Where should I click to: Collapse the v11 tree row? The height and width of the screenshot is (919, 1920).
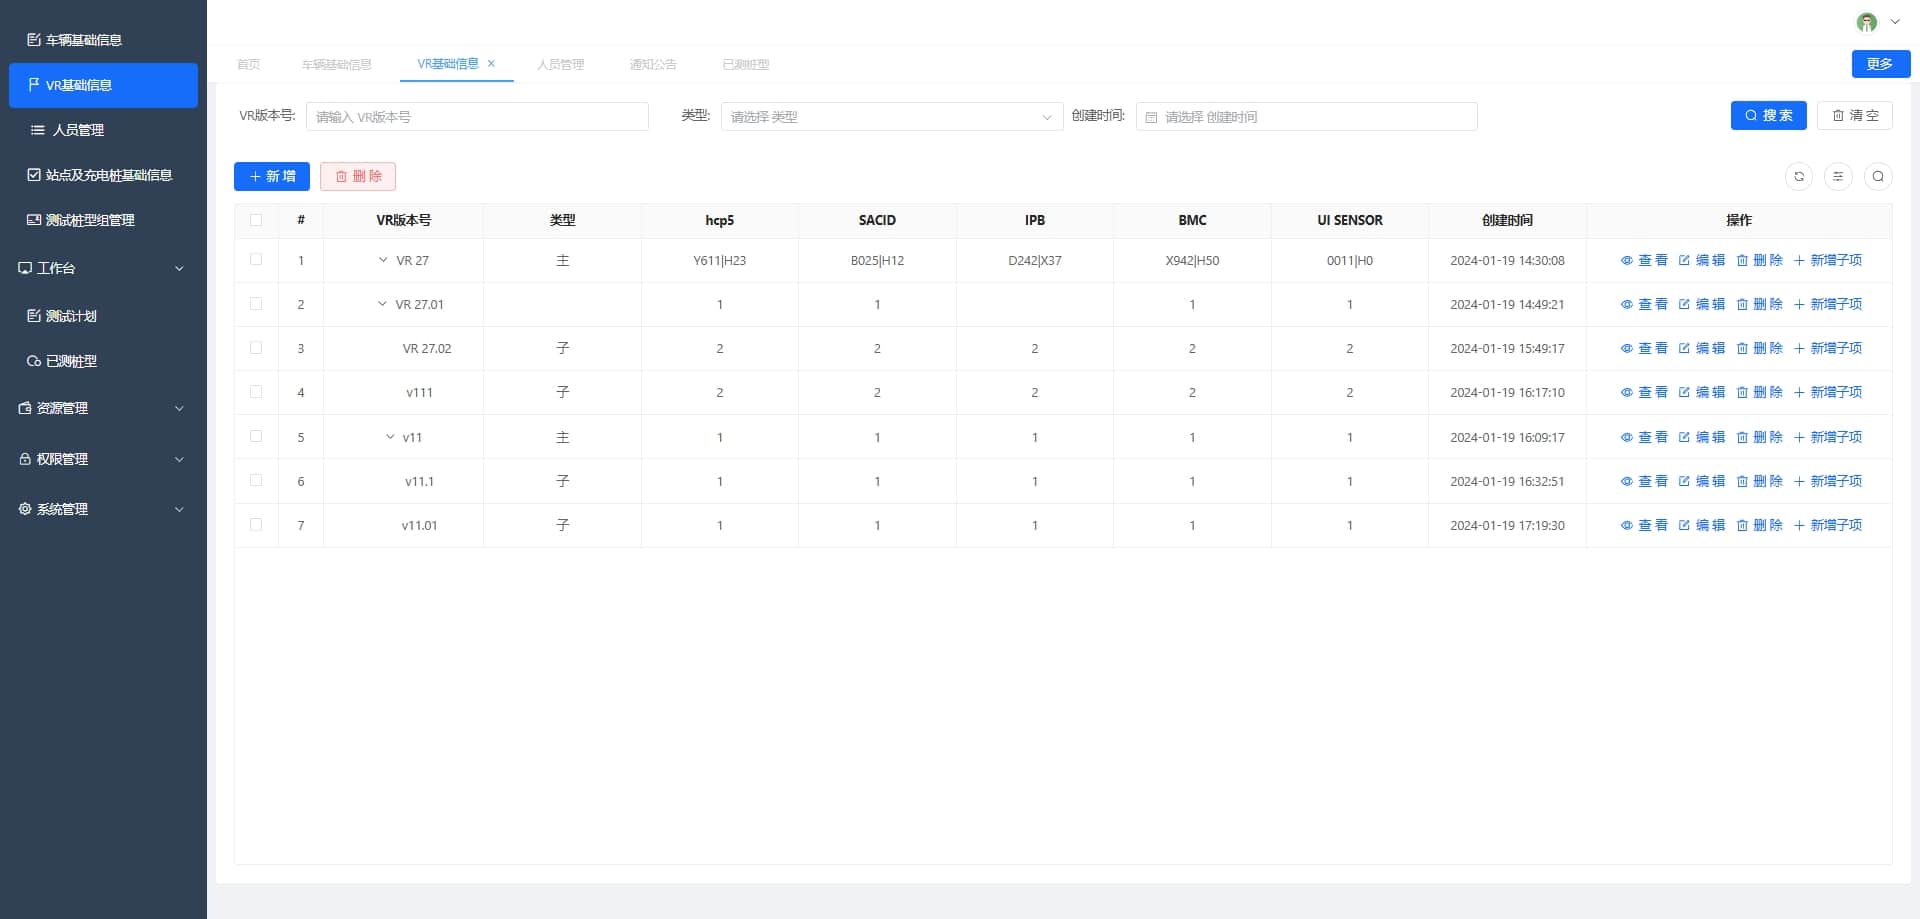tap(390, 437)
